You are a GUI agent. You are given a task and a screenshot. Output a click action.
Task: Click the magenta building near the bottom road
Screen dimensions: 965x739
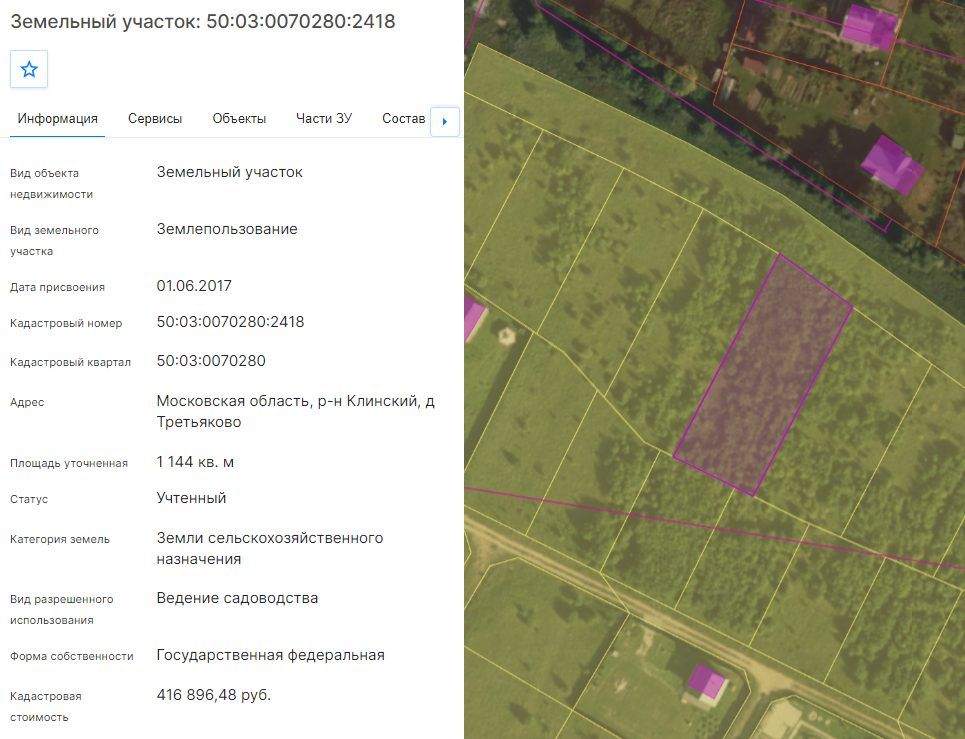(708, 681)
